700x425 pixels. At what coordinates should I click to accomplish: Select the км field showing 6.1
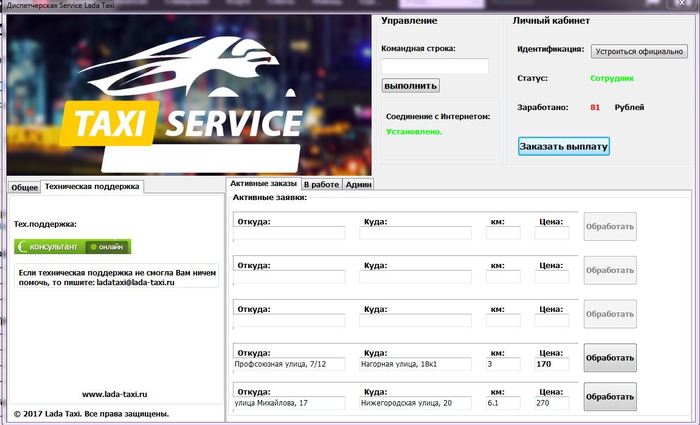click(503, 403)
